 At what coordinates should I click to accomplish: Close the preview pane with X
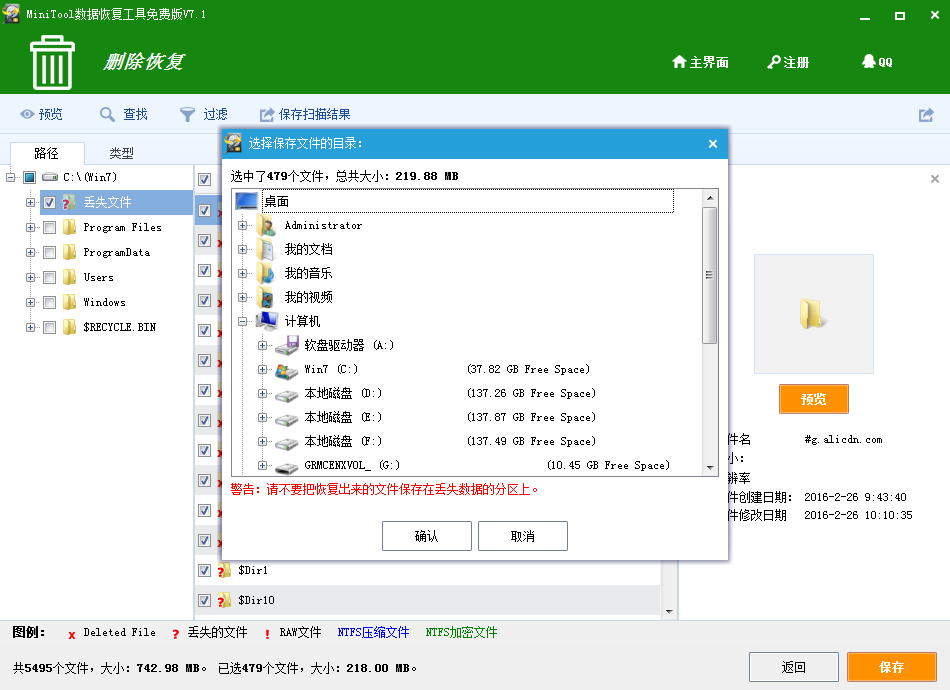934,179
